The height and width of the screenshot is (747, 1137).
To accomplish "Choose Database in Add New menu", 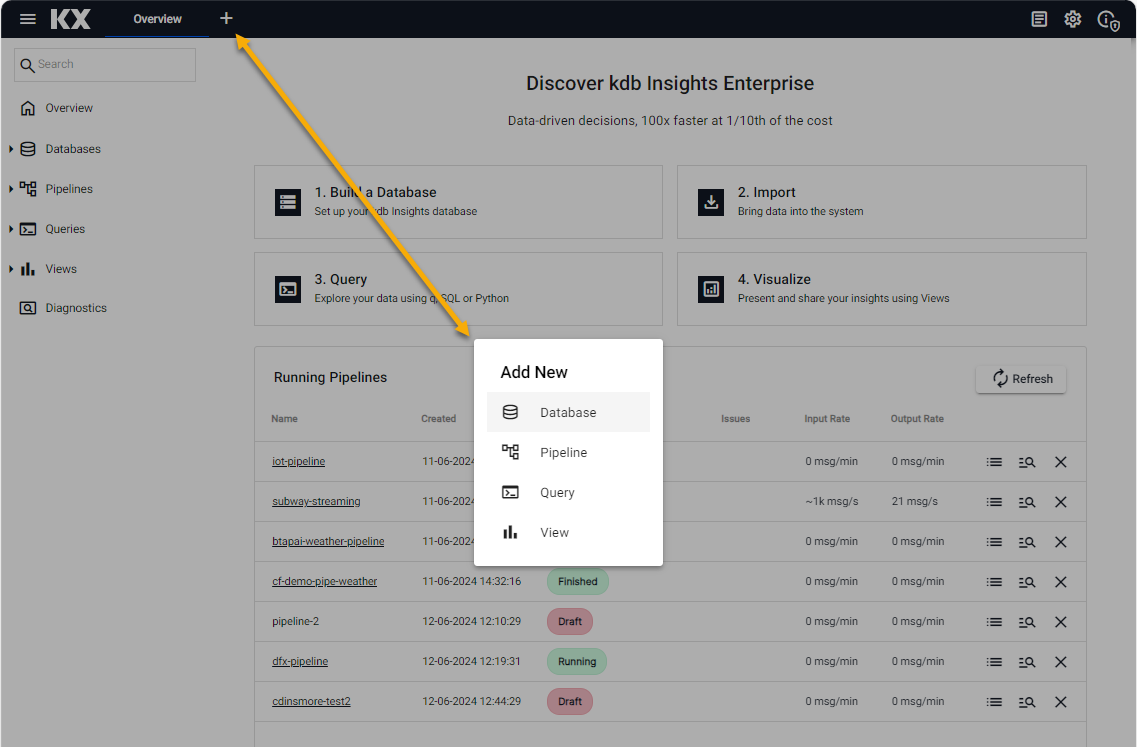I will click(x=568, y=412).
